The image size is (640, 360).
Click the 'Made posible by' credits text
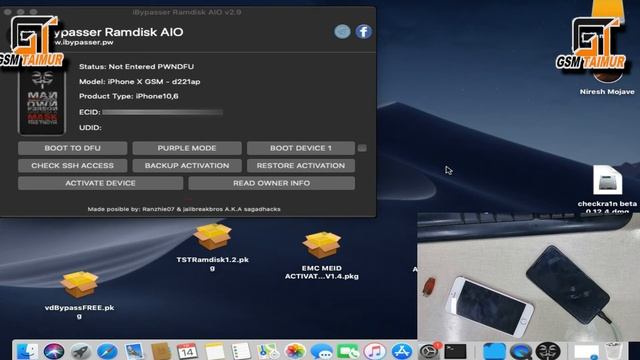[184, 209]
